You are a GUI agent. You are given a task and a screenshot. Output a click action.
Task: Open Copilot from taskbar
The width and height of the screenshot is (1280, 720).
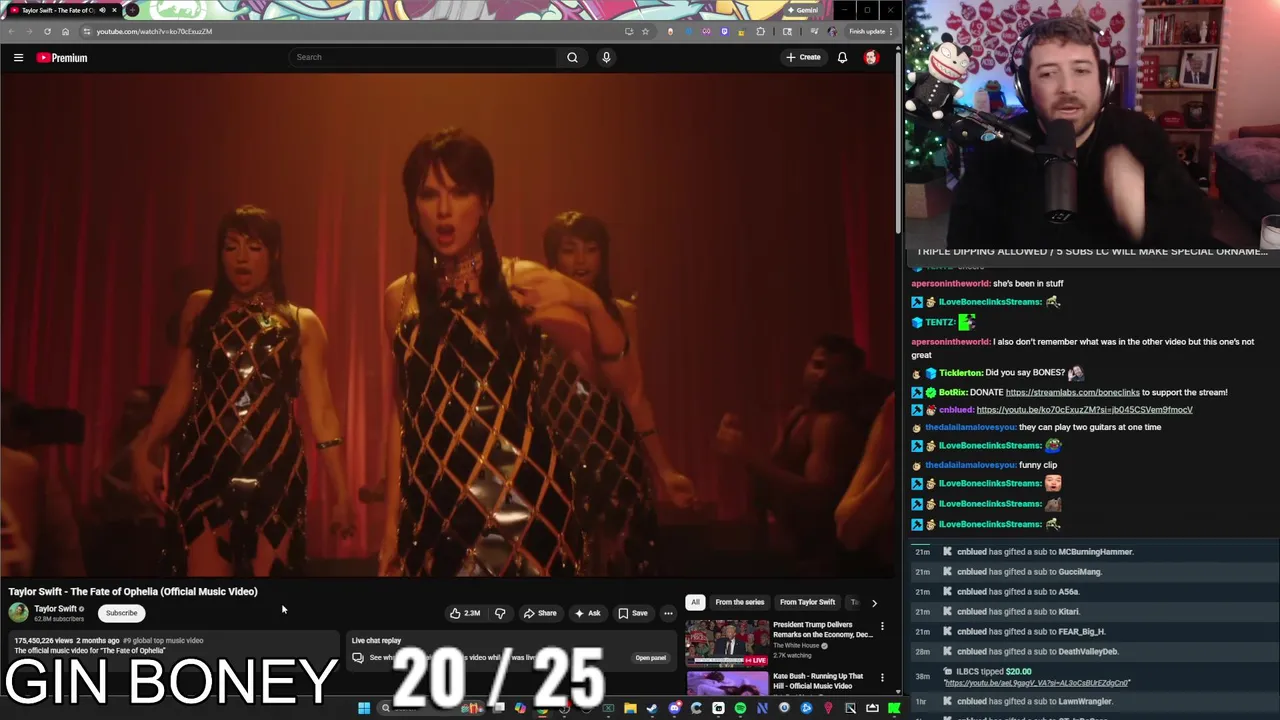[520, 708]
